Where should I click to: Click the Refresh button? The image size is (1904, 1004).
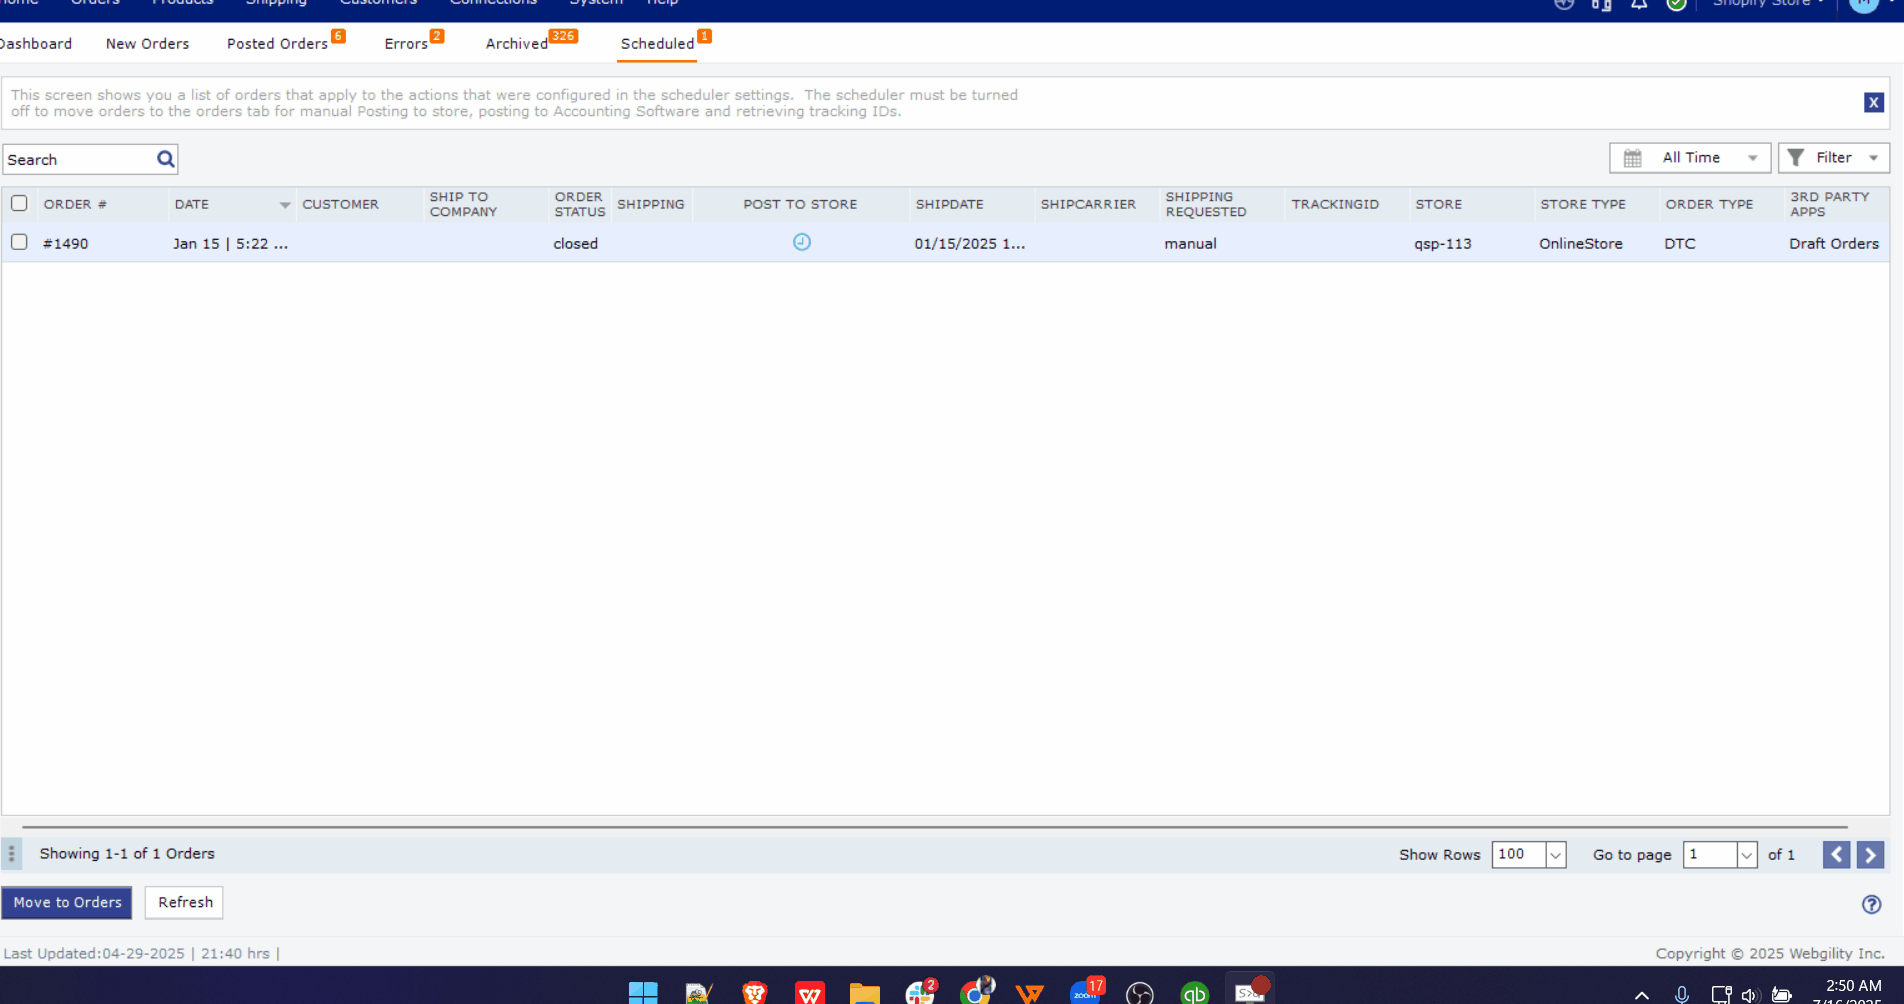185,902
